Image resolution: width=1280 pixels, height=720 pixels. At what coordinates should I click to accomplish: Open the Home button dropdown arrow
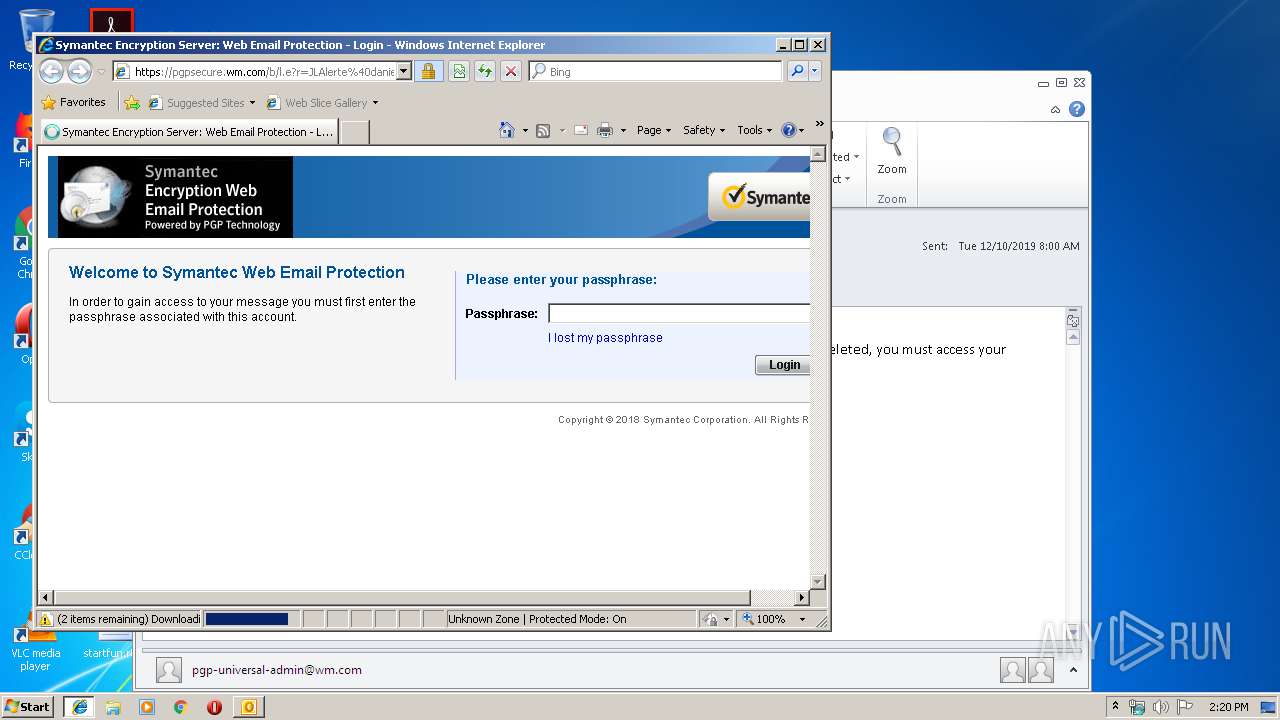525,130
